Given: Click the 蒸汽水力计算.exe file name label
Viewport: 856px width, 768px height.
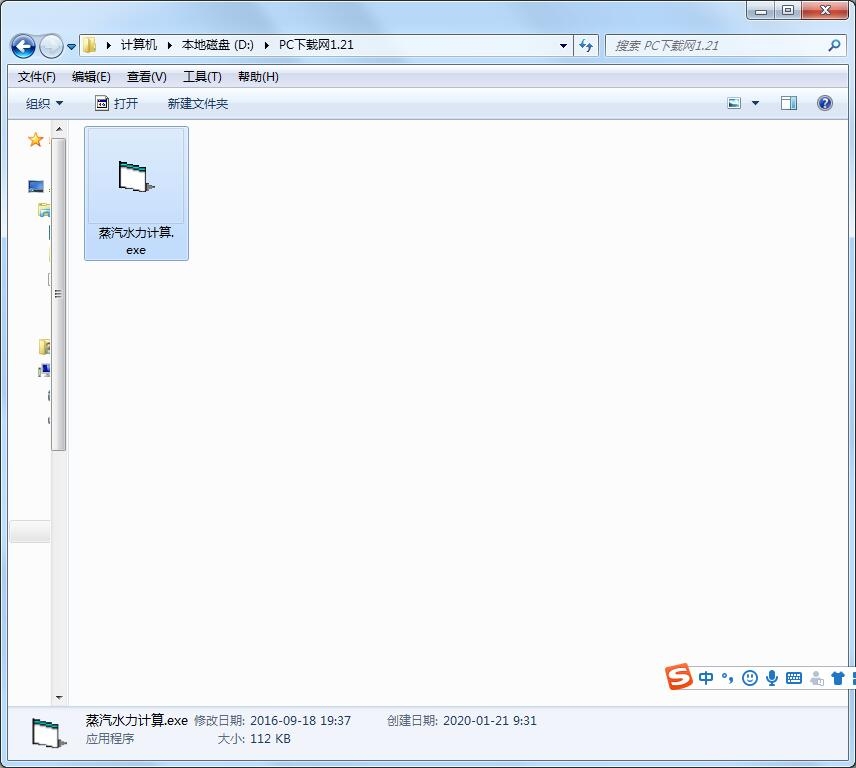Looking at the screenshot, I should coord(136,241).
